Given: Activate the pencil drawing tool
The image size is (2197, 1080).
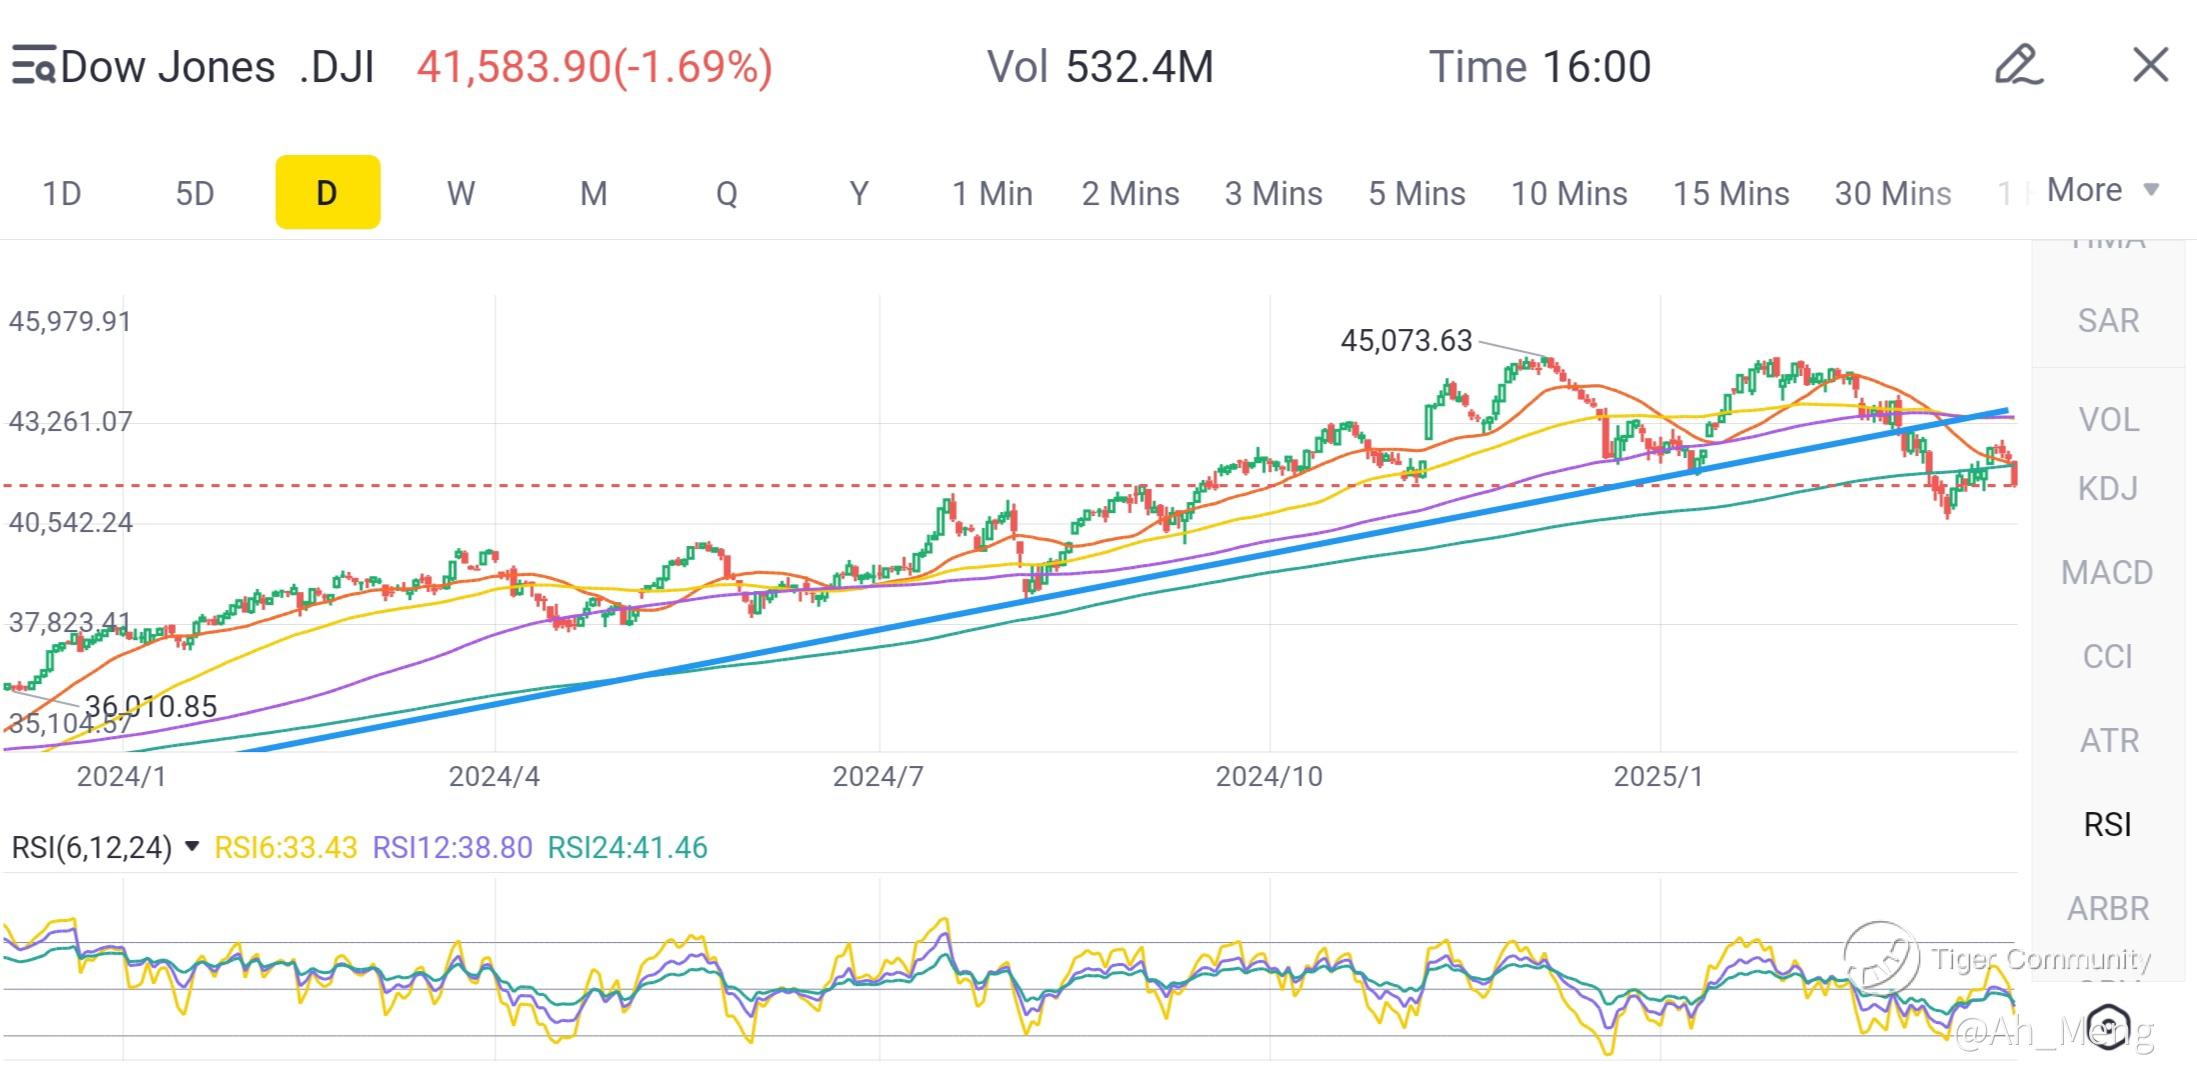Looking at the screenshot, I should click(x=2018, y=66).
